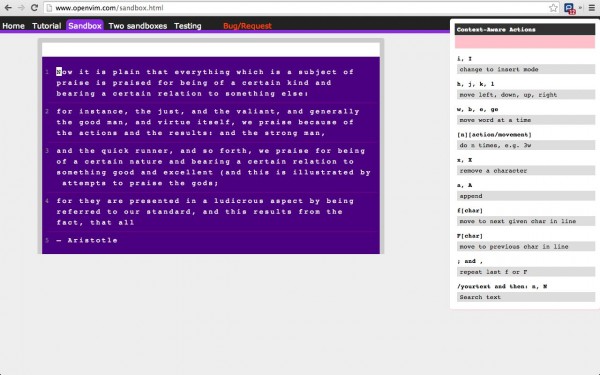Click the 'do n times, e.g. 3w' entry
Viewport: 600px width, 375px height.
(526, 145)
